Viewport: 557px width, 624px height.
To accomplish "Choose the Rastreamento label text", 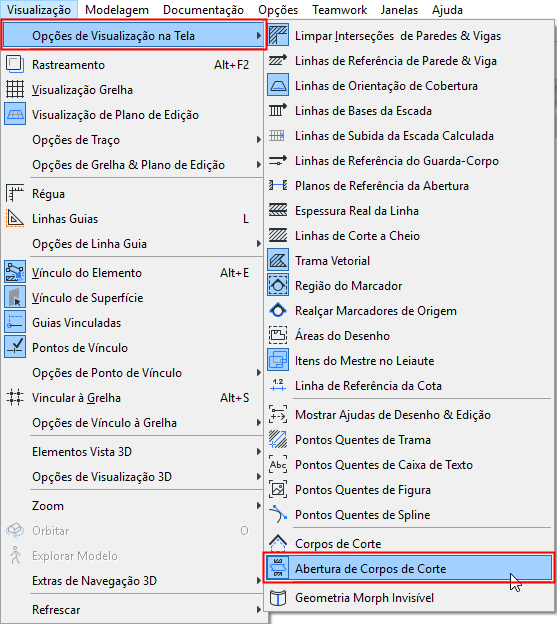I will [x=68, y=65].
